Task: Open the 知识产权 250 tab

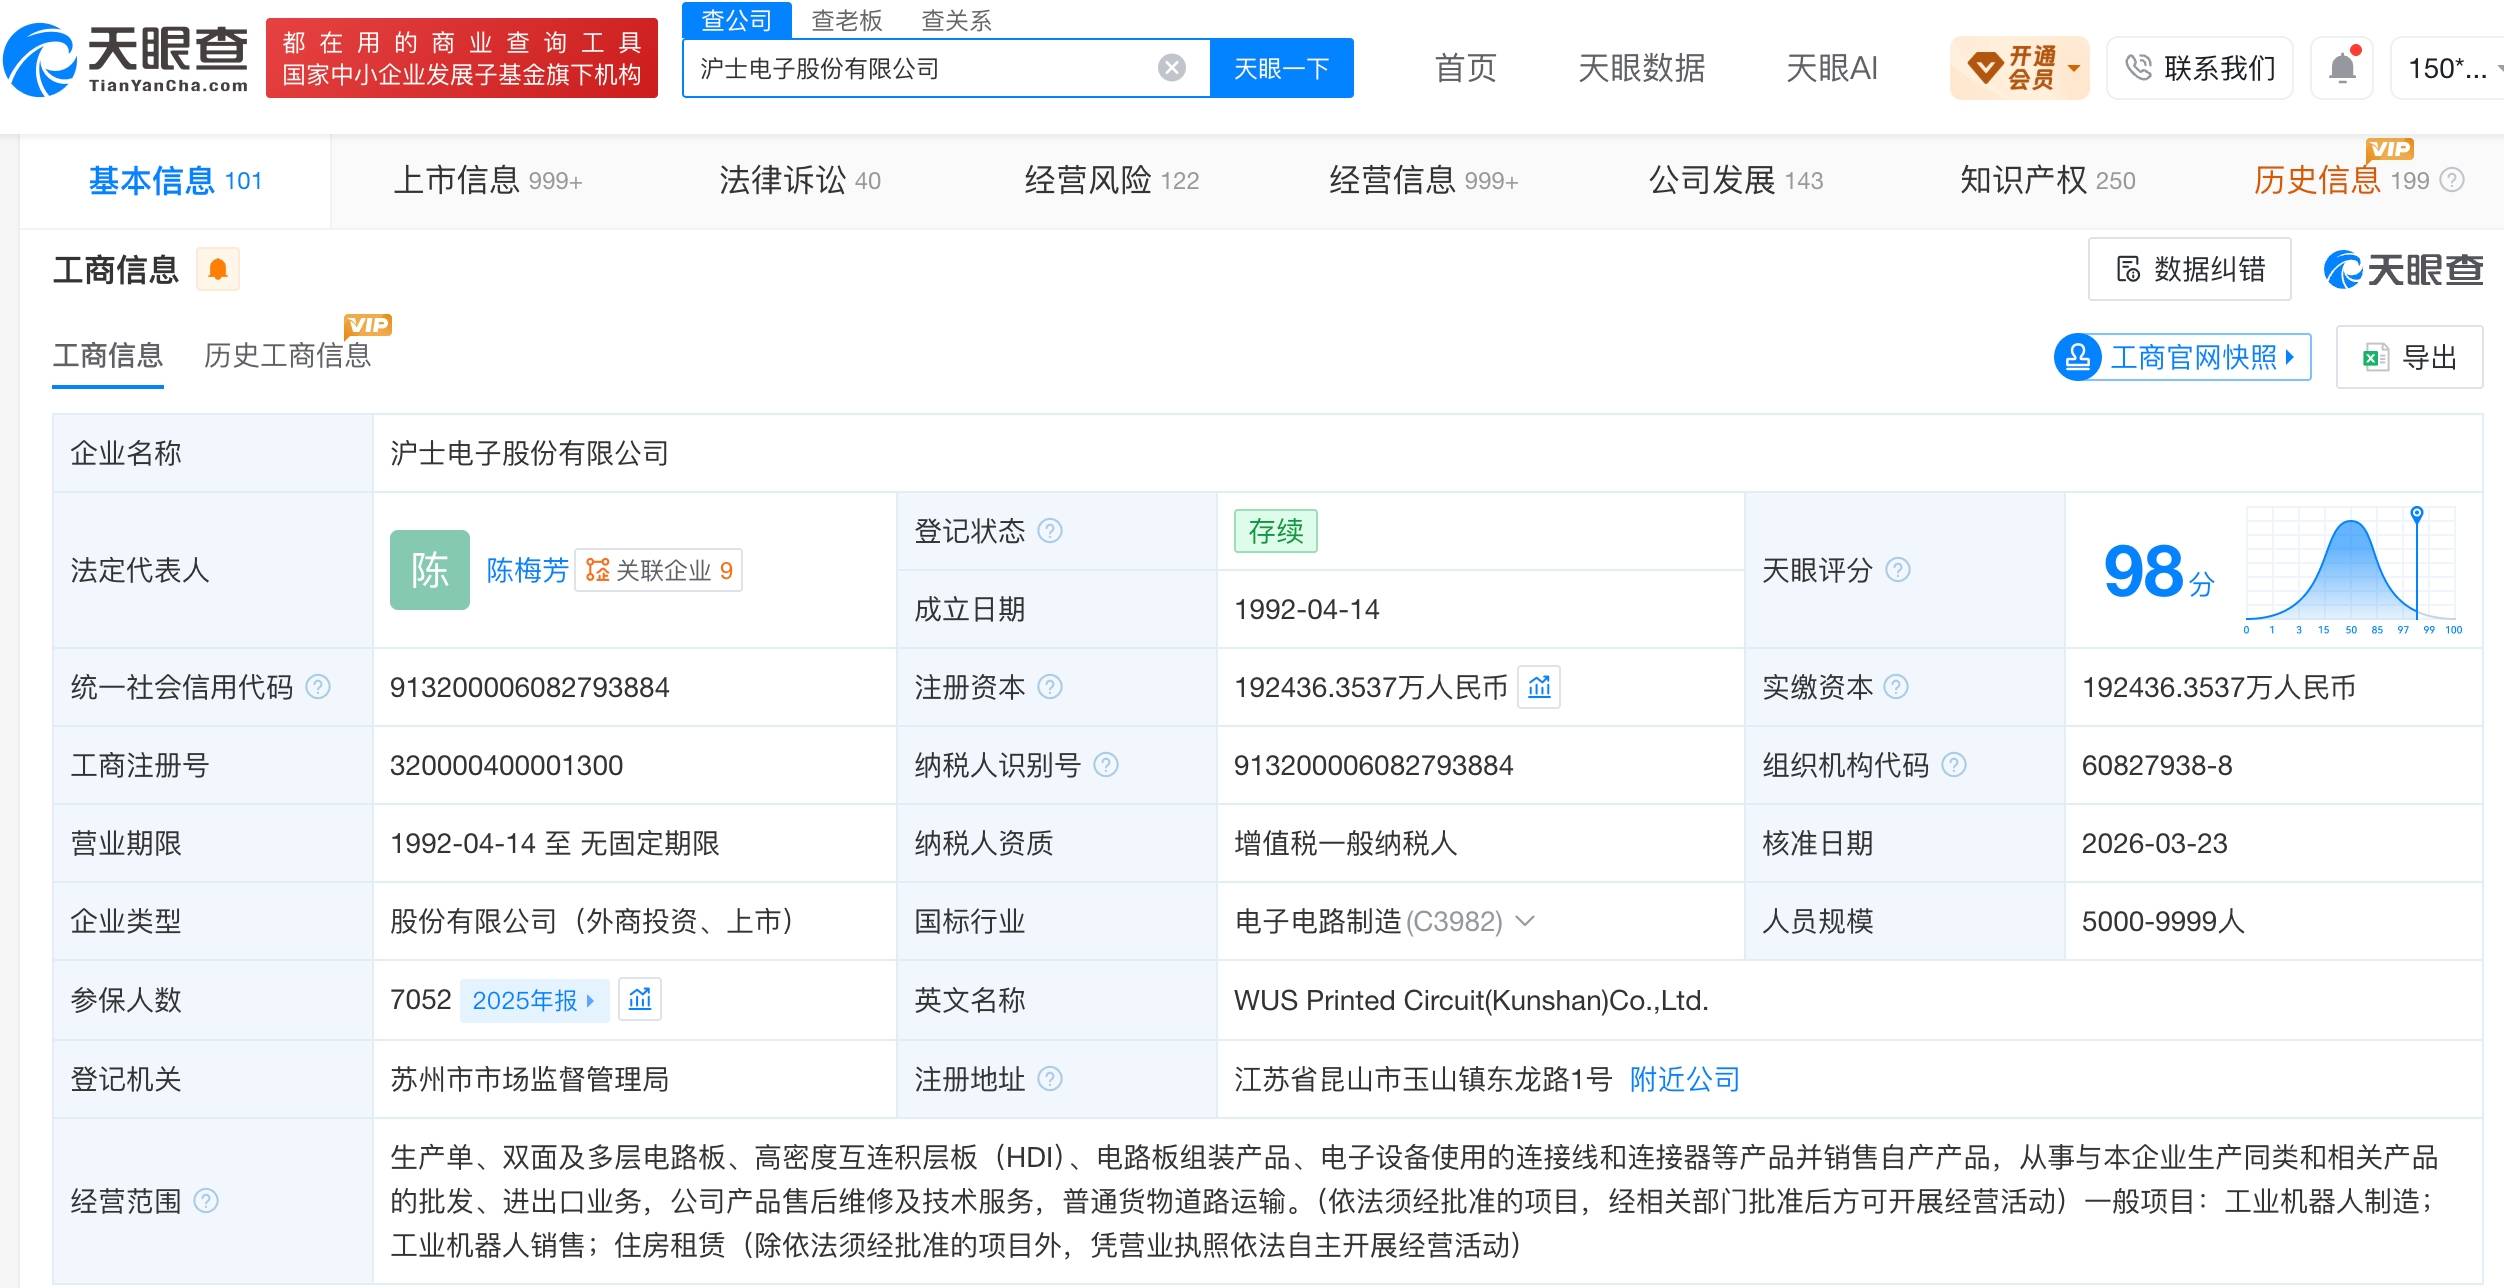Action: point(2048,181)
